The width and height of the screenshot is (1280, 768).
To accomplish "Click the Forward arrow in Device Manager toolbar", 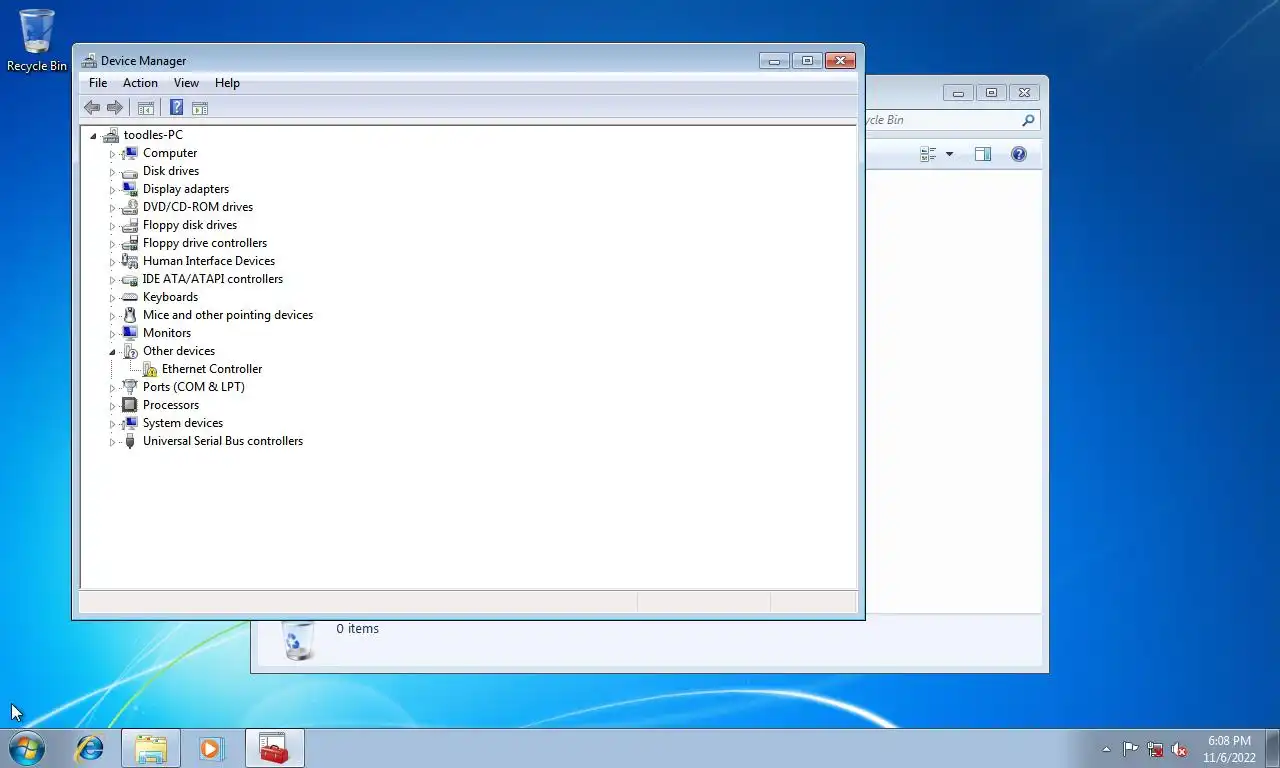I will click(115, 108).
